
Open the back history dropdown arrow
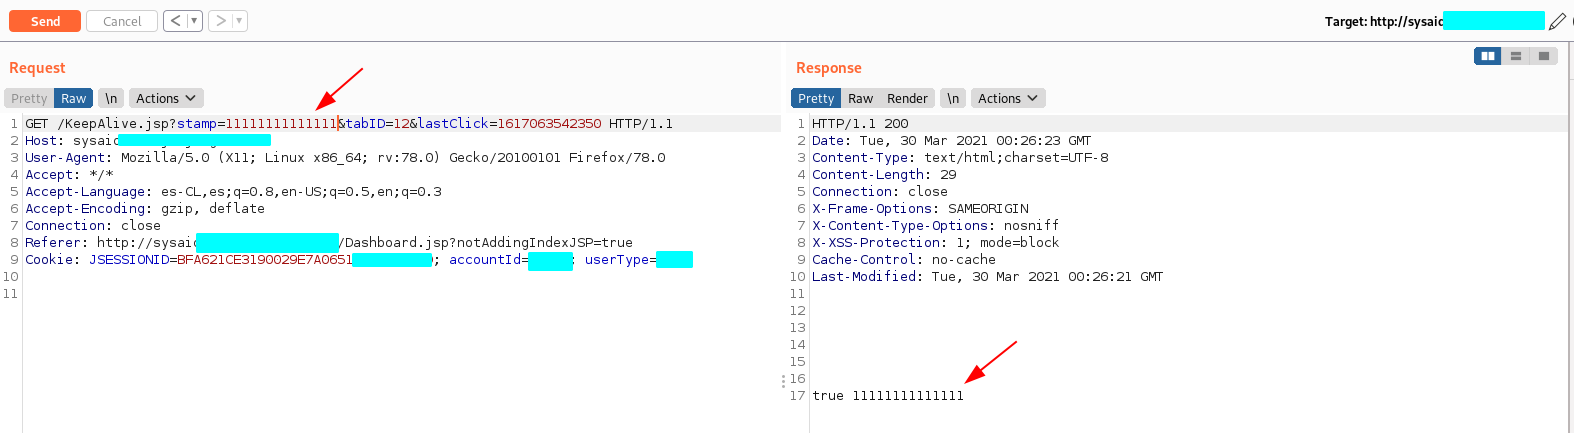pyautogui.click(x=194, y=21)
